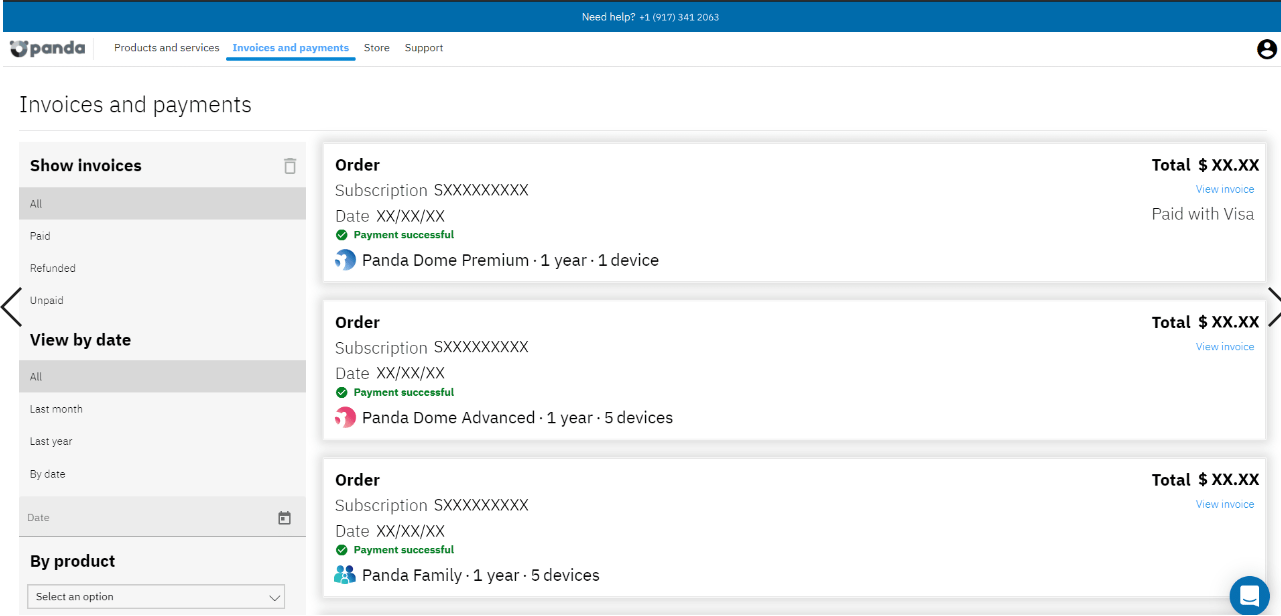The height and width of the screenshot is (616, 1281).
Task: View invoice for Panda Dome Premium order
Action: coord(1225,190)
